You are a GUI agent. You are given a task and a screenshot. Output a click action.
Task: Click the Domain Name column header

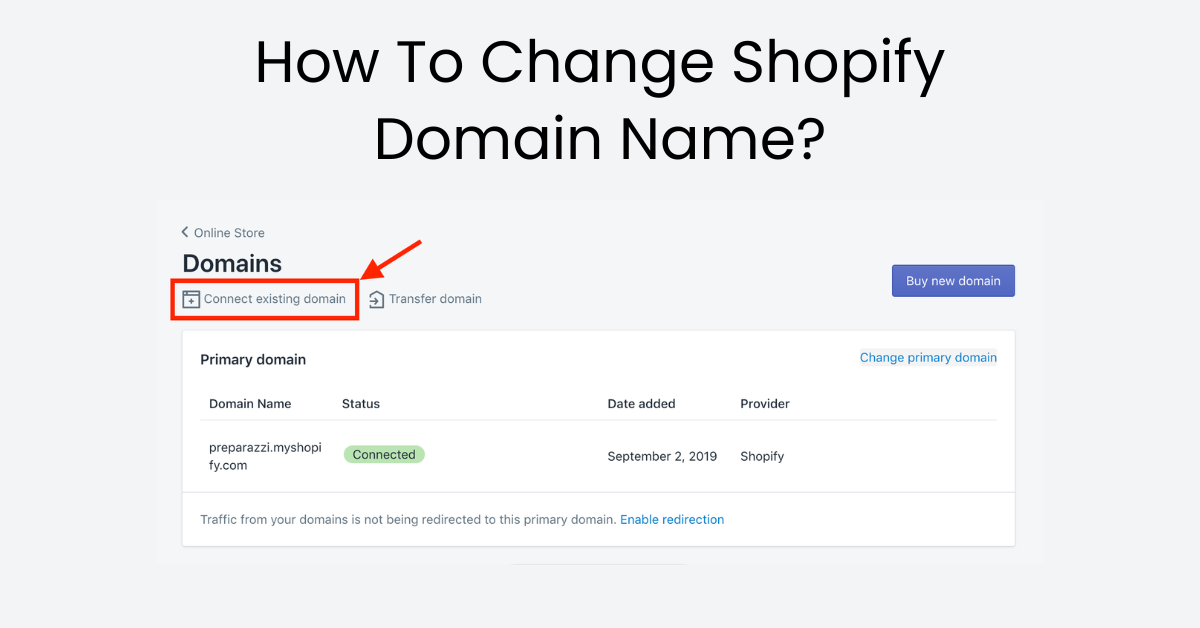click(250, 404)
